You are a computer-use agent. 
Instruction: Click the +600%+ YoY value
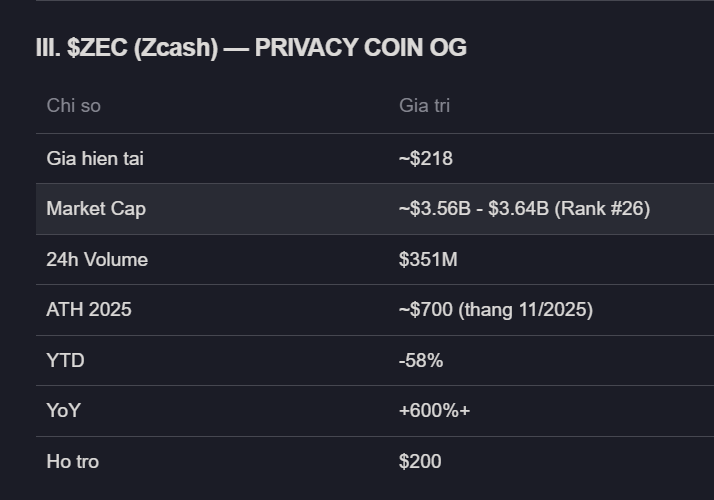coord(434,411)
